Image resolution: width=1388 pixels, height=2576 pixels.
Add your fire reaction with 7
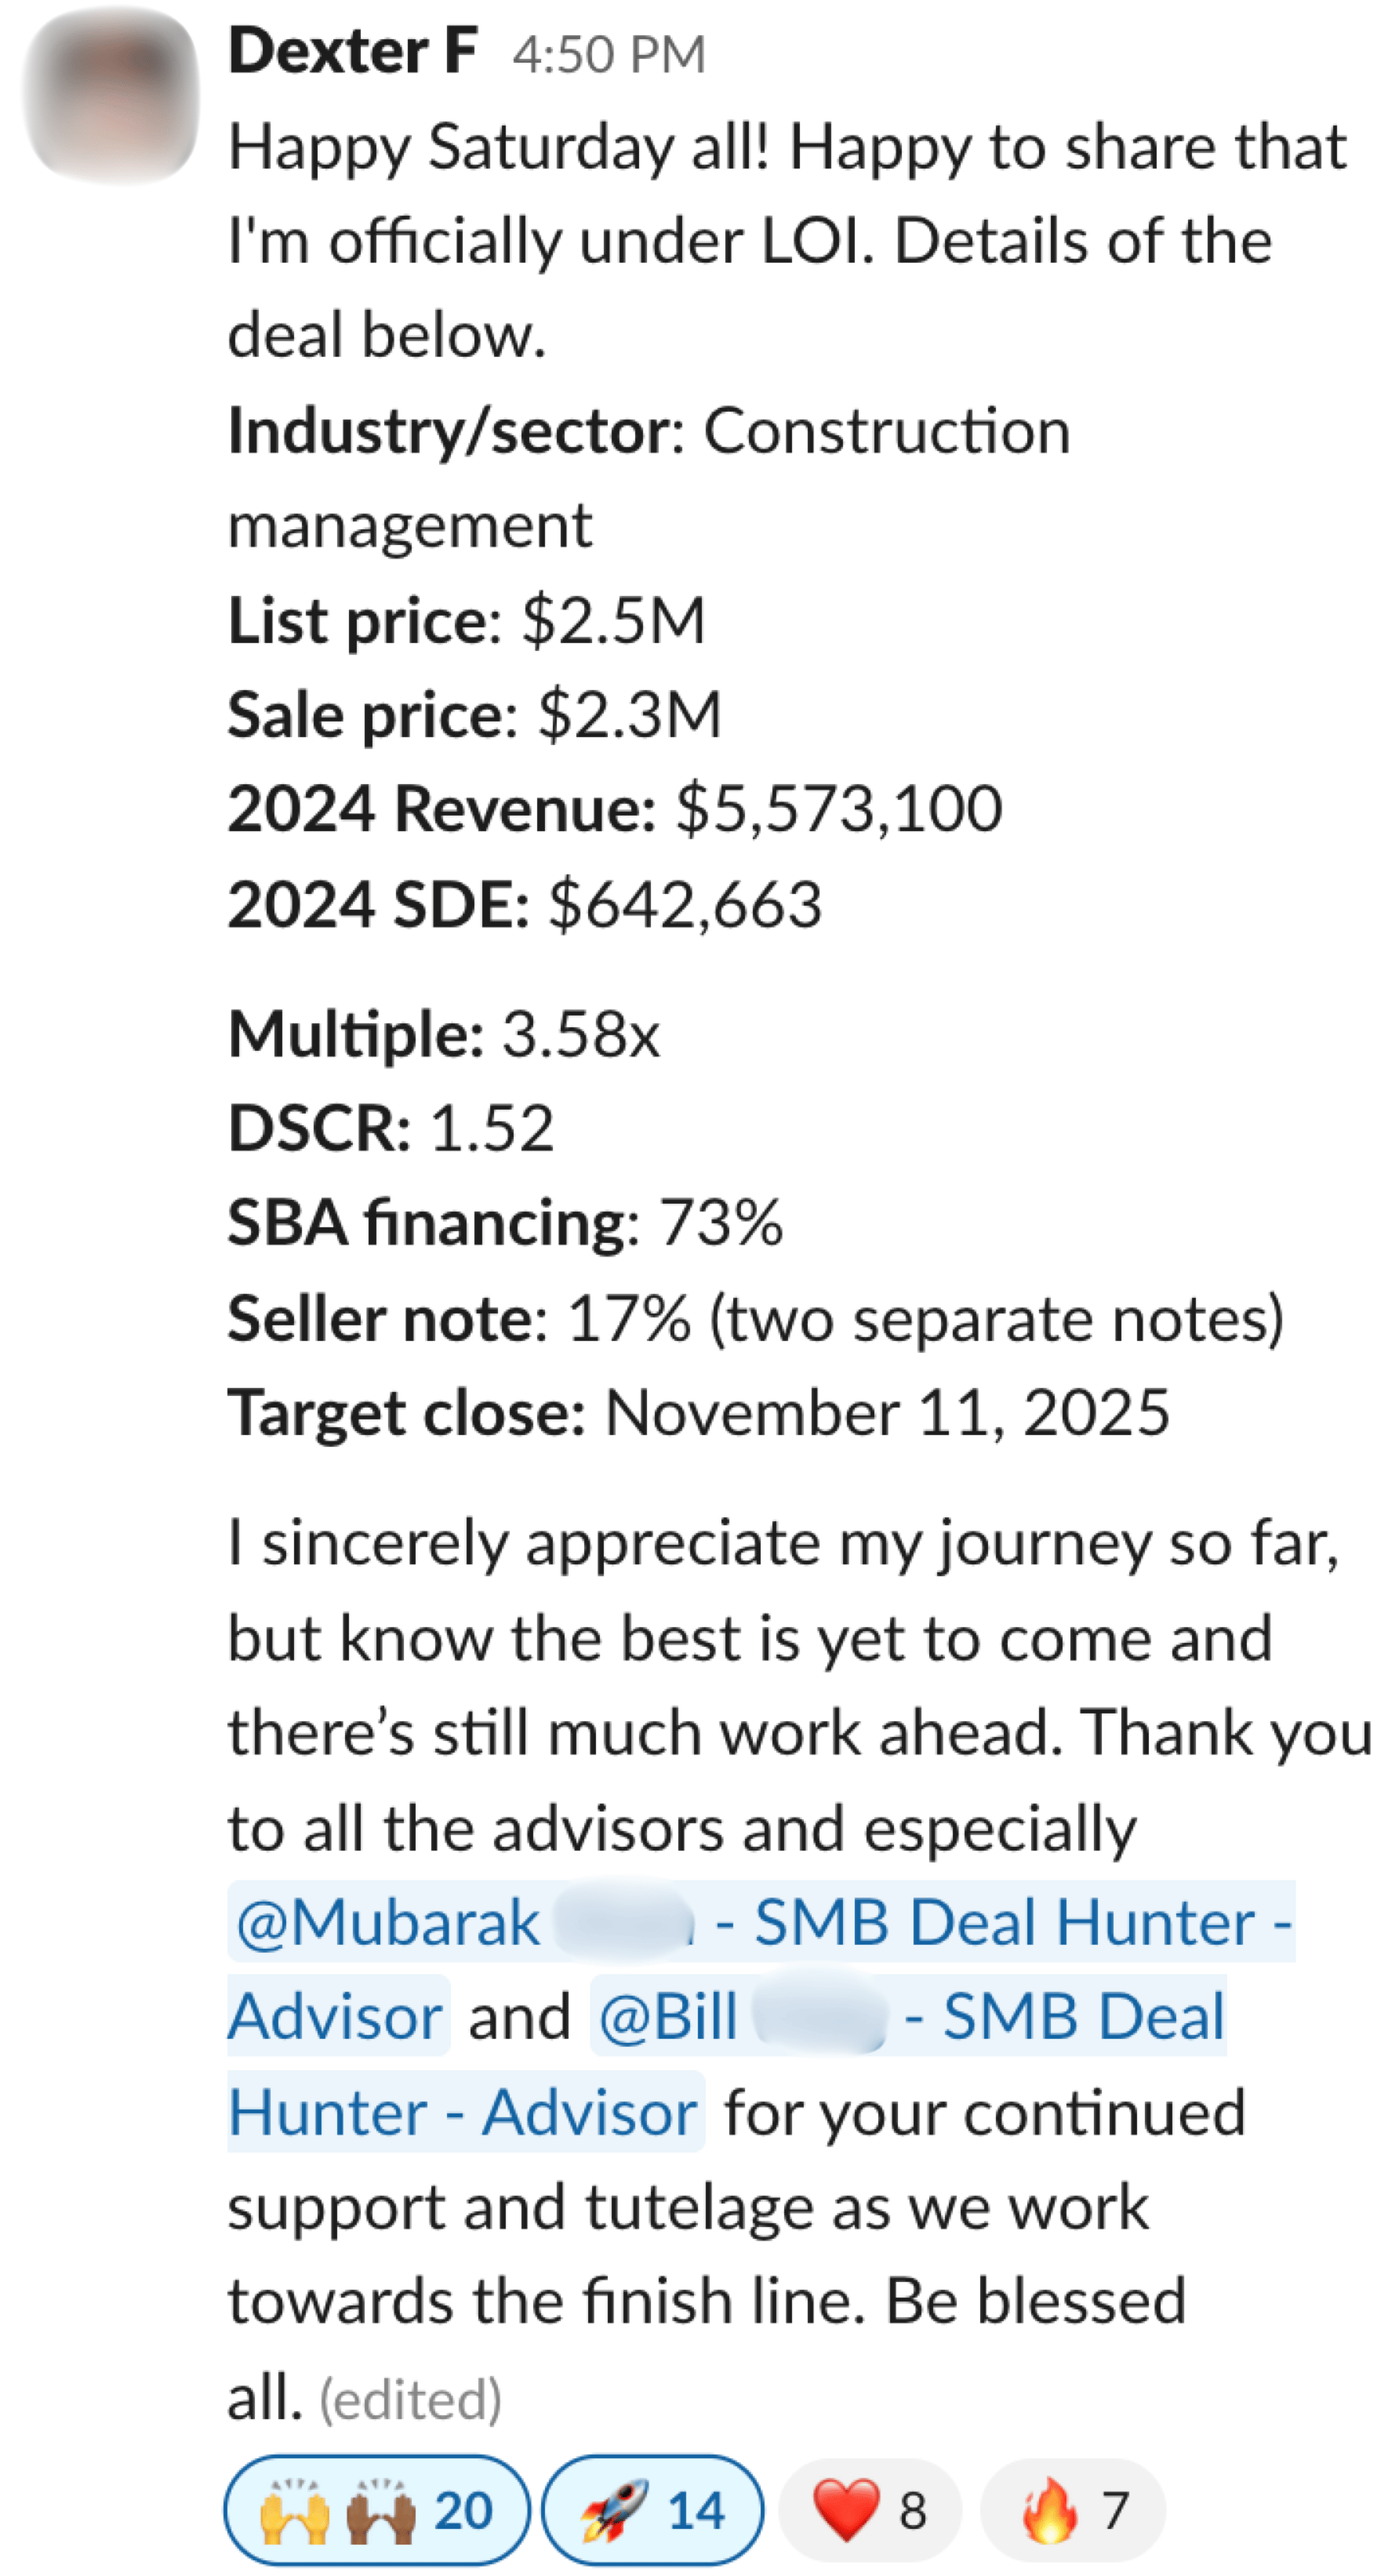pos(1072,2510)
